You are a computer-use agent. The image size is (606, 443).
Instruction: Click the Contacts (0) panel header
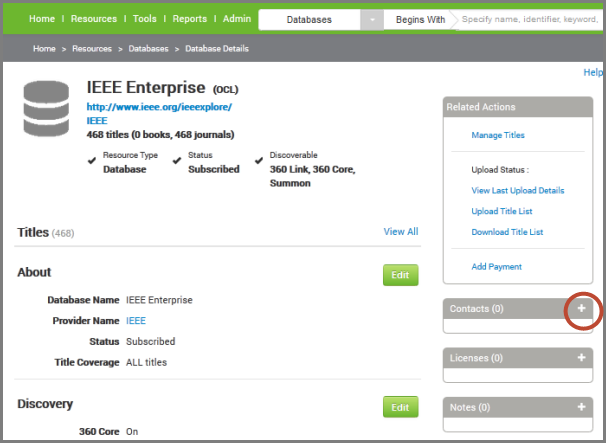[x=518, y=308]
